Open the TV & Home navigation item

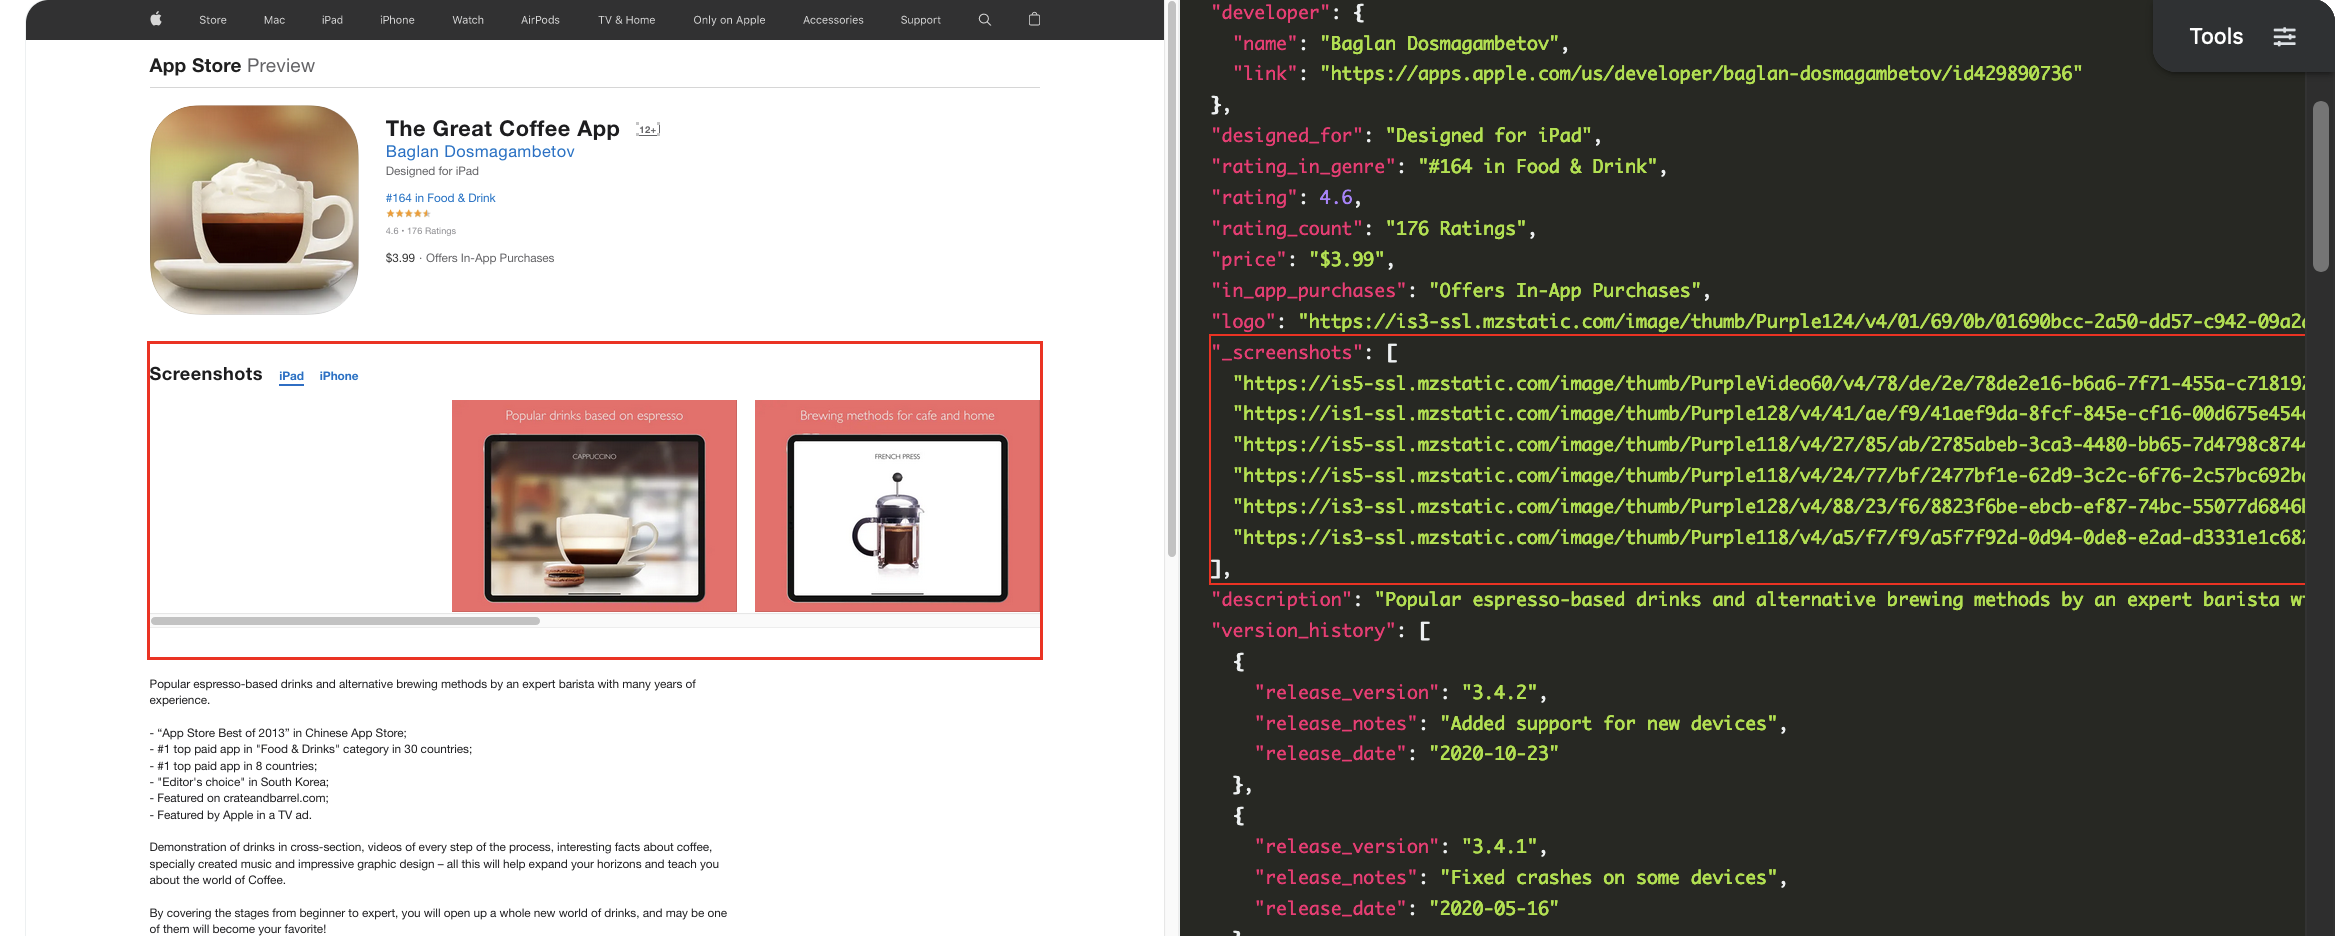pos(625,19)
